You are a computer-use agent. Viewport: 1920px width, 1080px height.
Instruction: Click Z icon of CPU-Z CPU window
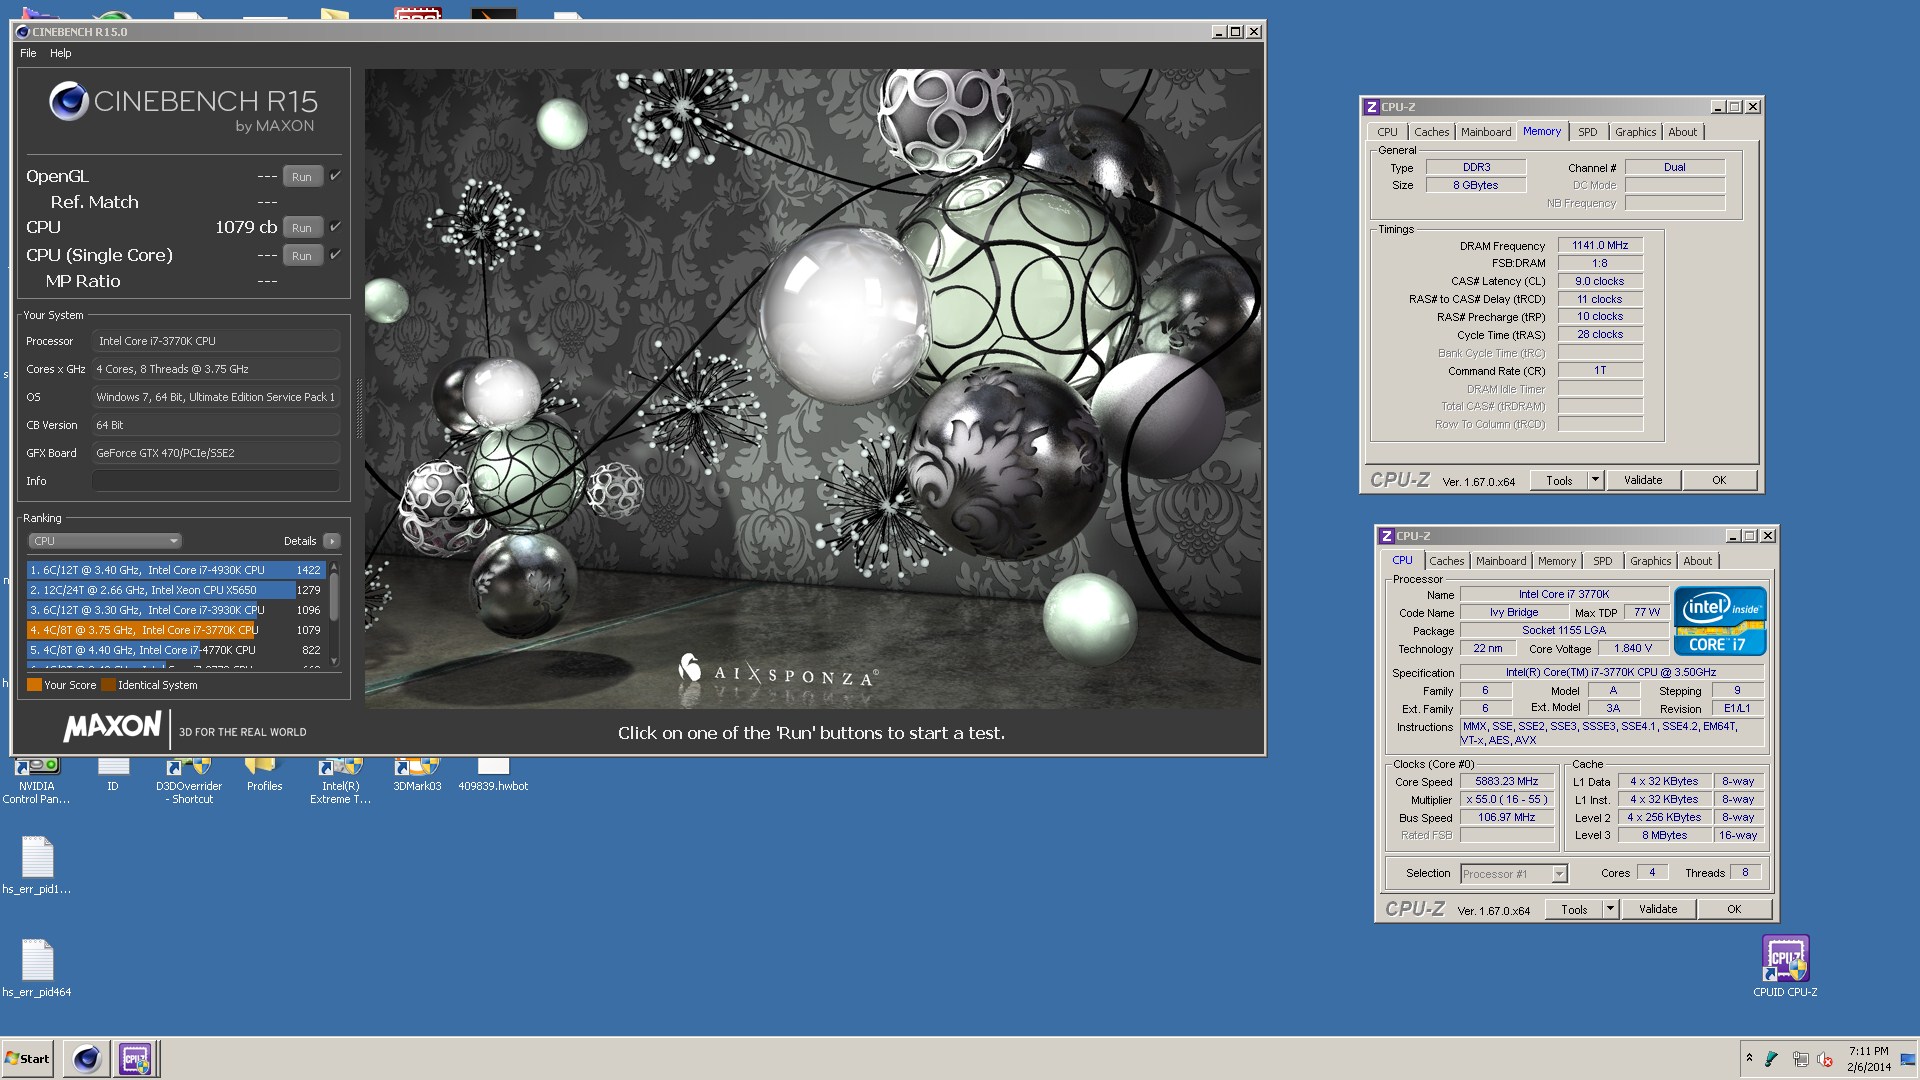tap(1387, 536)
